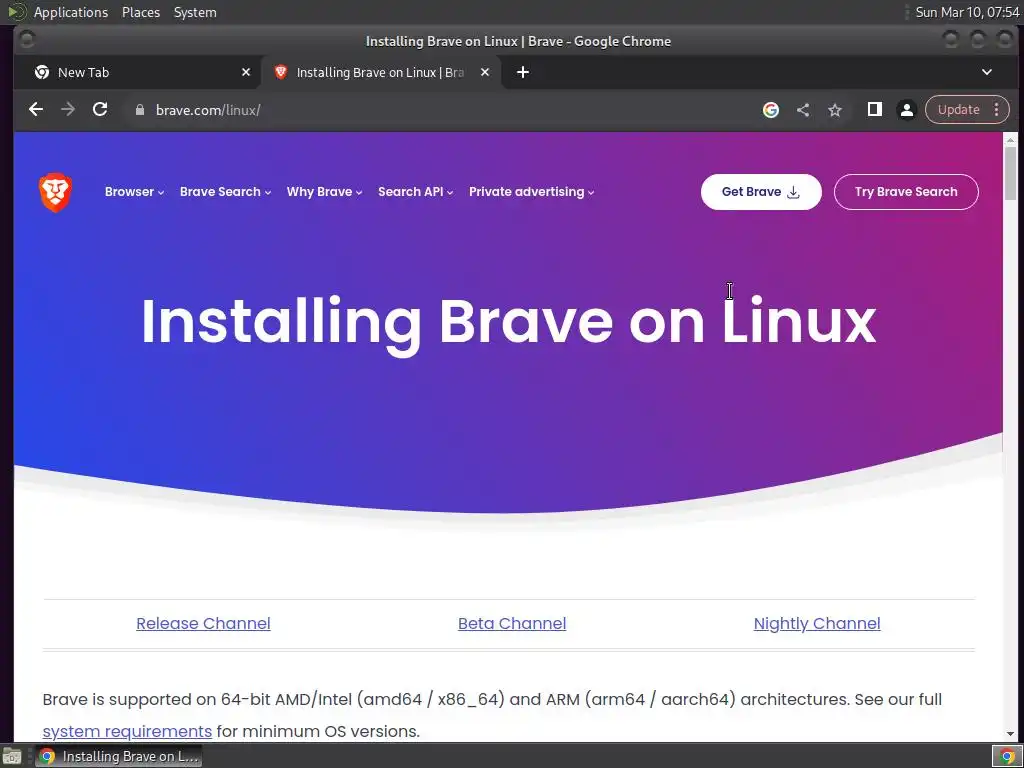The width and height of the screenshot is (1024, 768).
Task: Click the Chrome icon in bottom-right panel
Action: point(1007,756)
